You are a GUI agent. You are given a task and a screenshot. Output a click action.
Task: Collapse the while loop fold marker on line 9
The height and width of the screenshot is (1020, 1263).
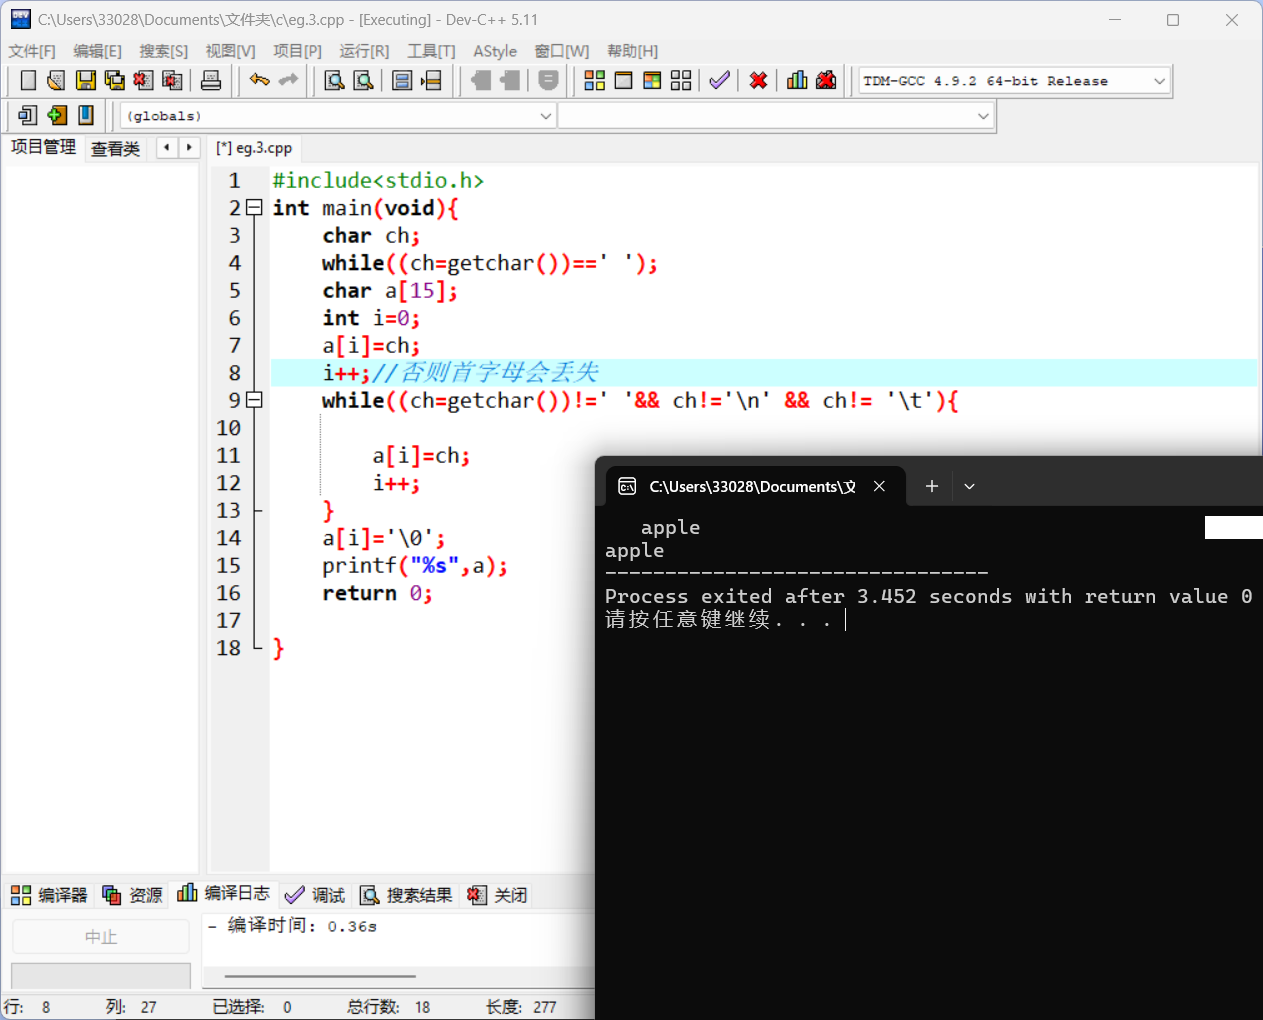254,400
